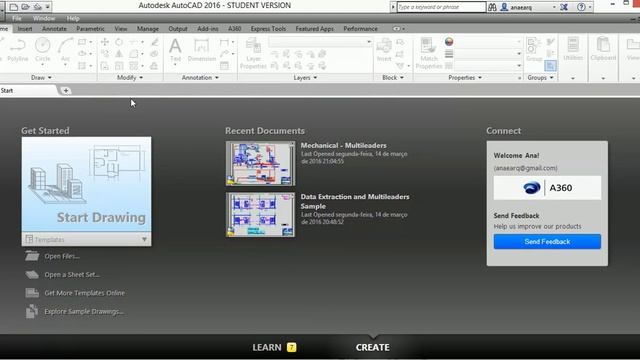640x360 pixels.
Task: Click the Open folder icon in quick access toolbar
Action: point(25,7)
